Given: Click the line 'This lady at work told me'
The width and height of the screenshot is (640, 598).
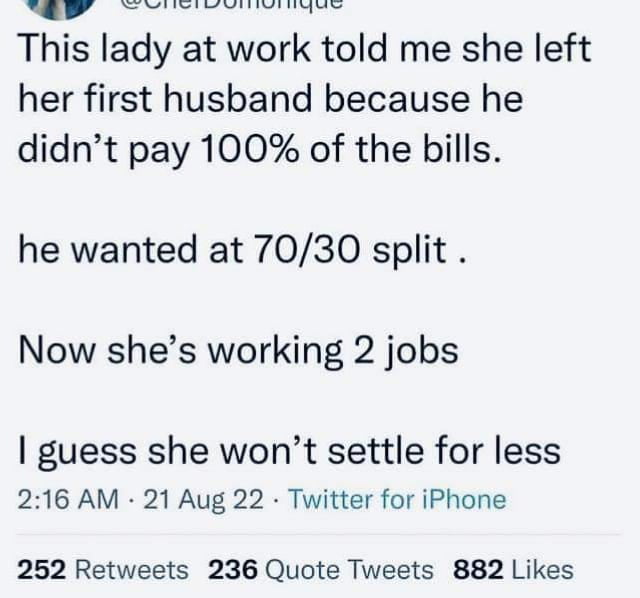Looking at the screenshot, I should (x=304, y=50).
